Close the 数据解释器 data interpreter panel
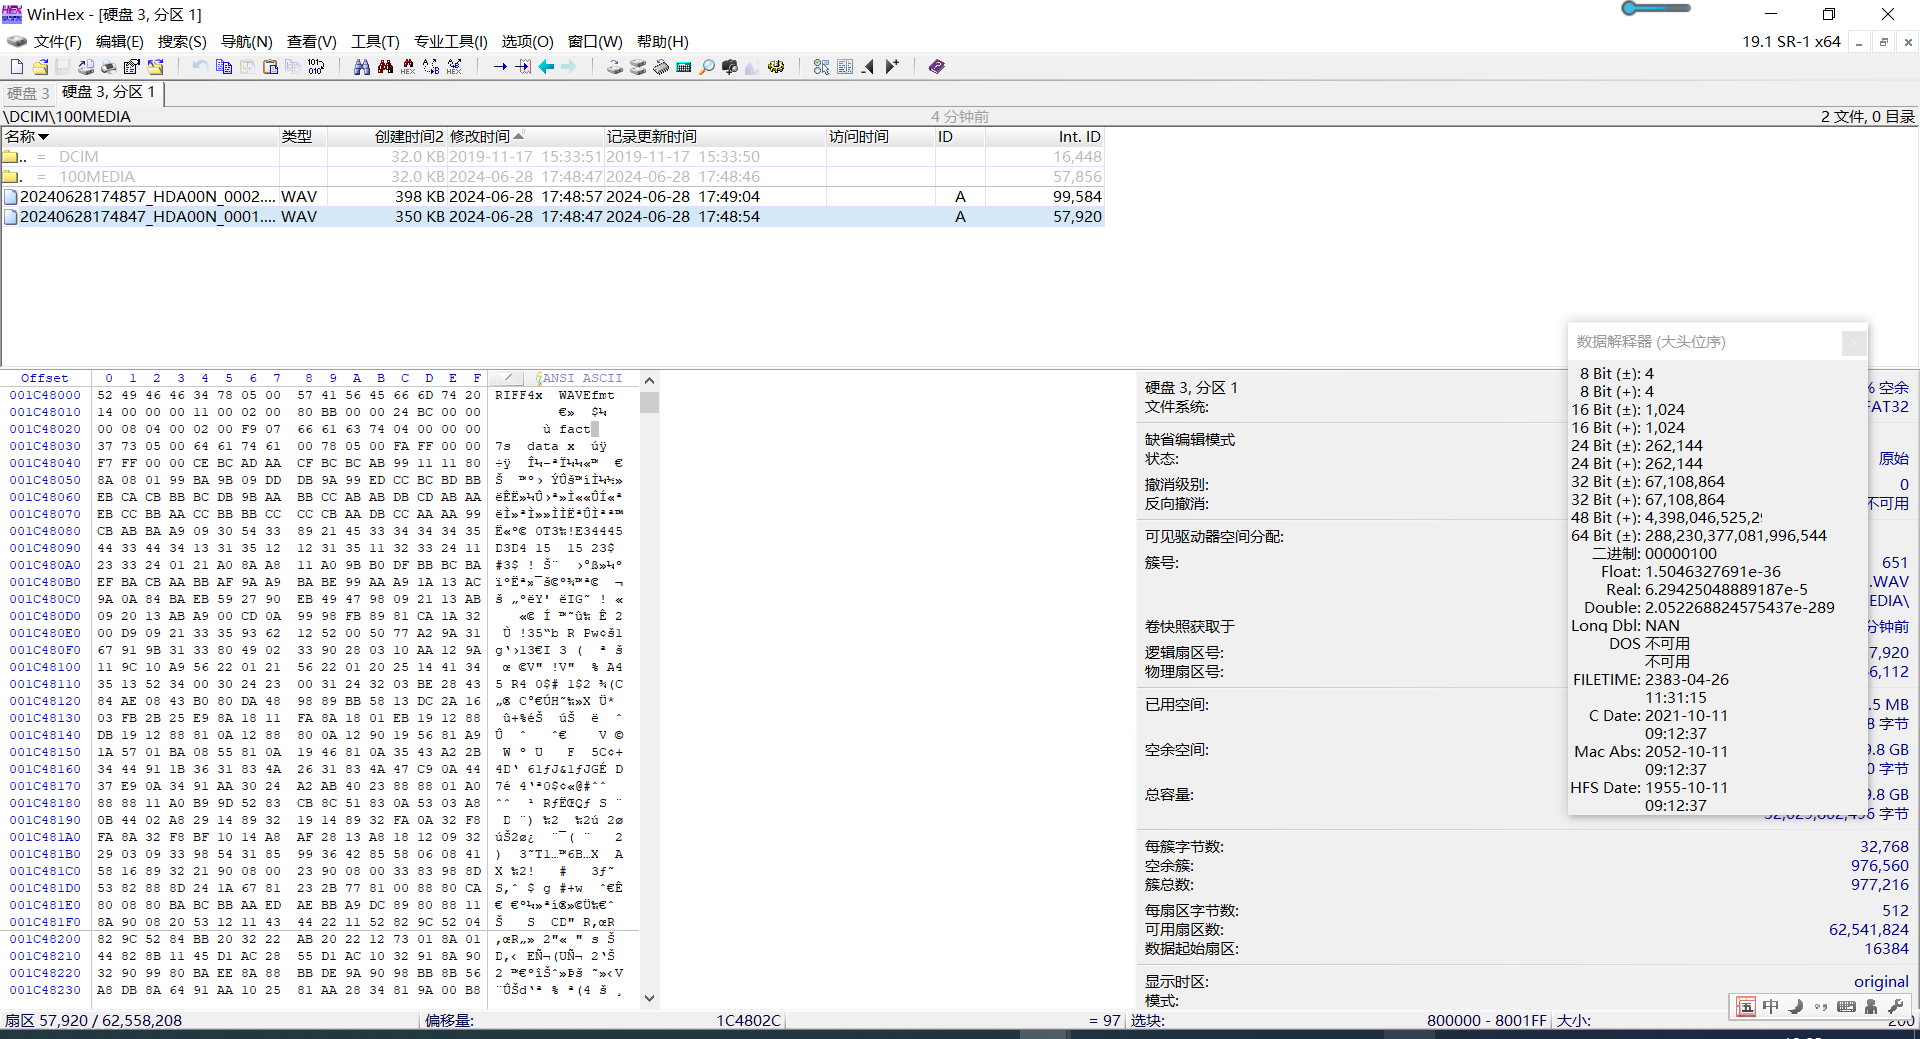 click(1854, 343)
